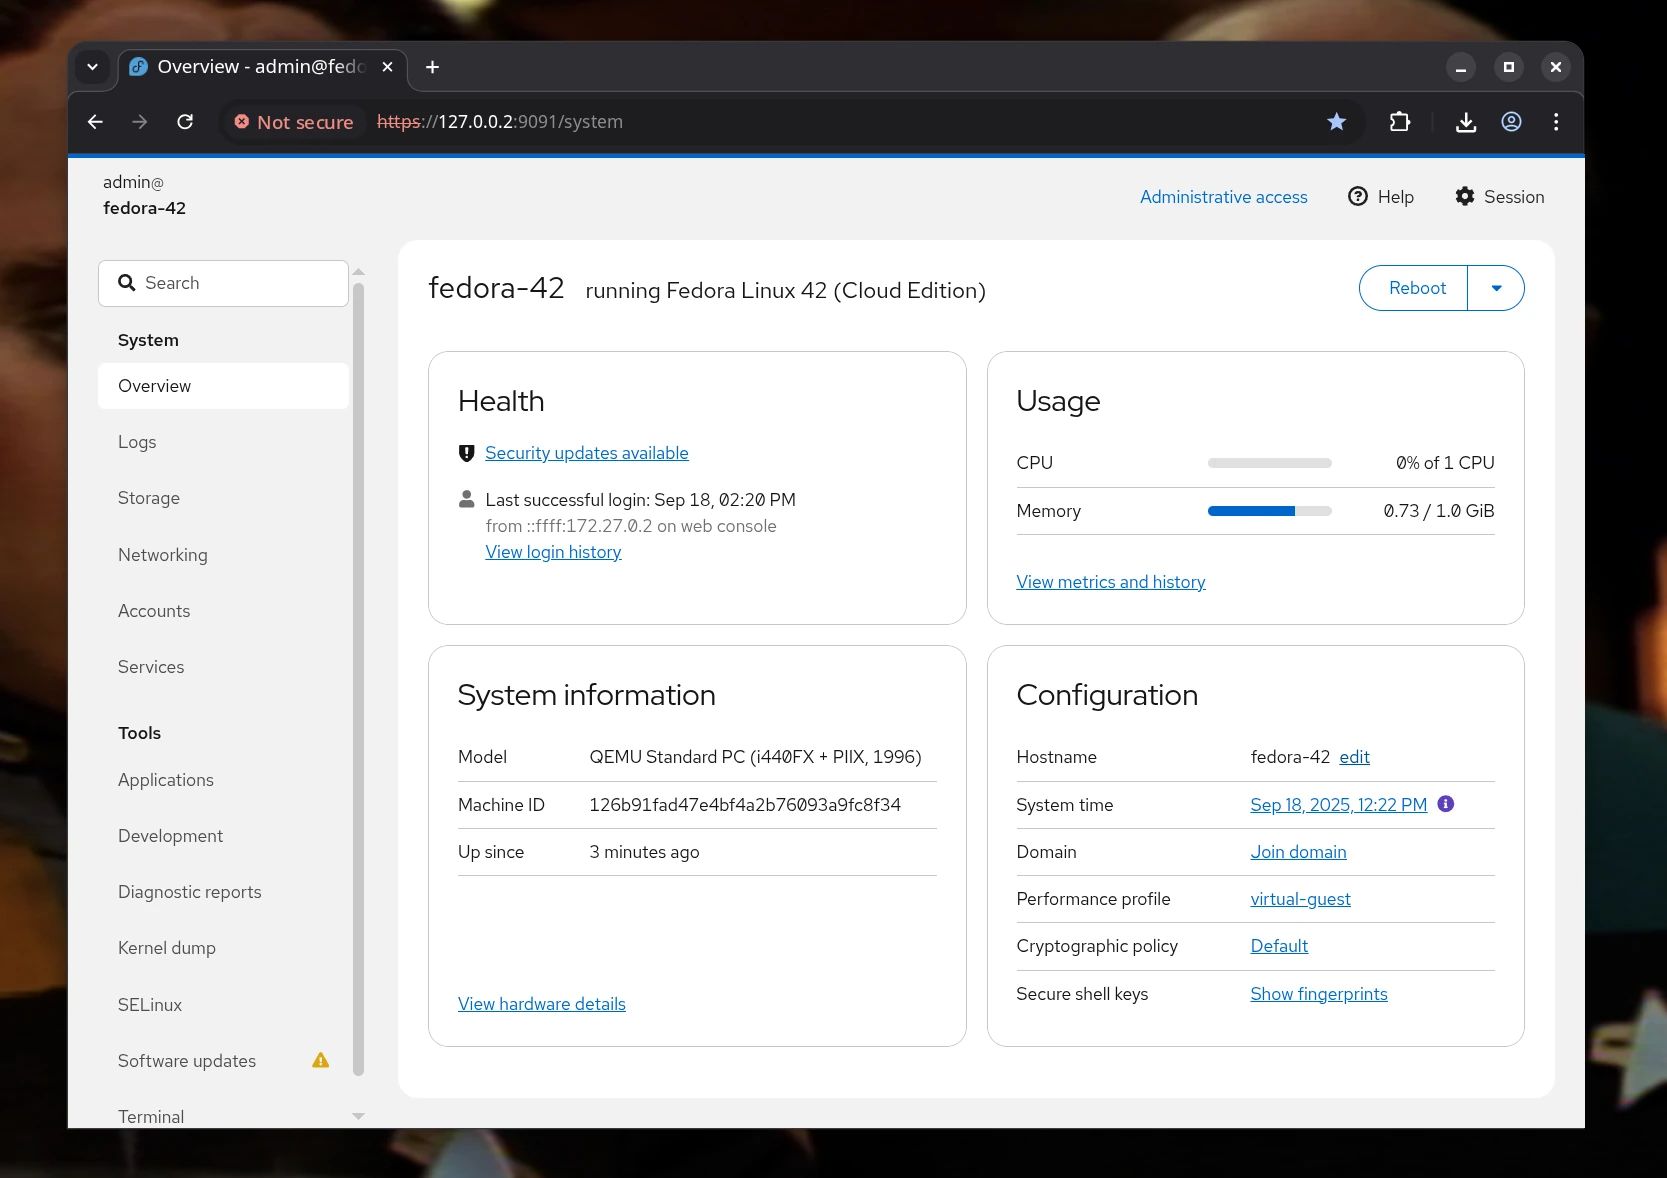Image resolution: width=1667 pixels, height=1178 pixels.
Task: Click the Cockpit logo in the browser tab
Action: point(138,66)
